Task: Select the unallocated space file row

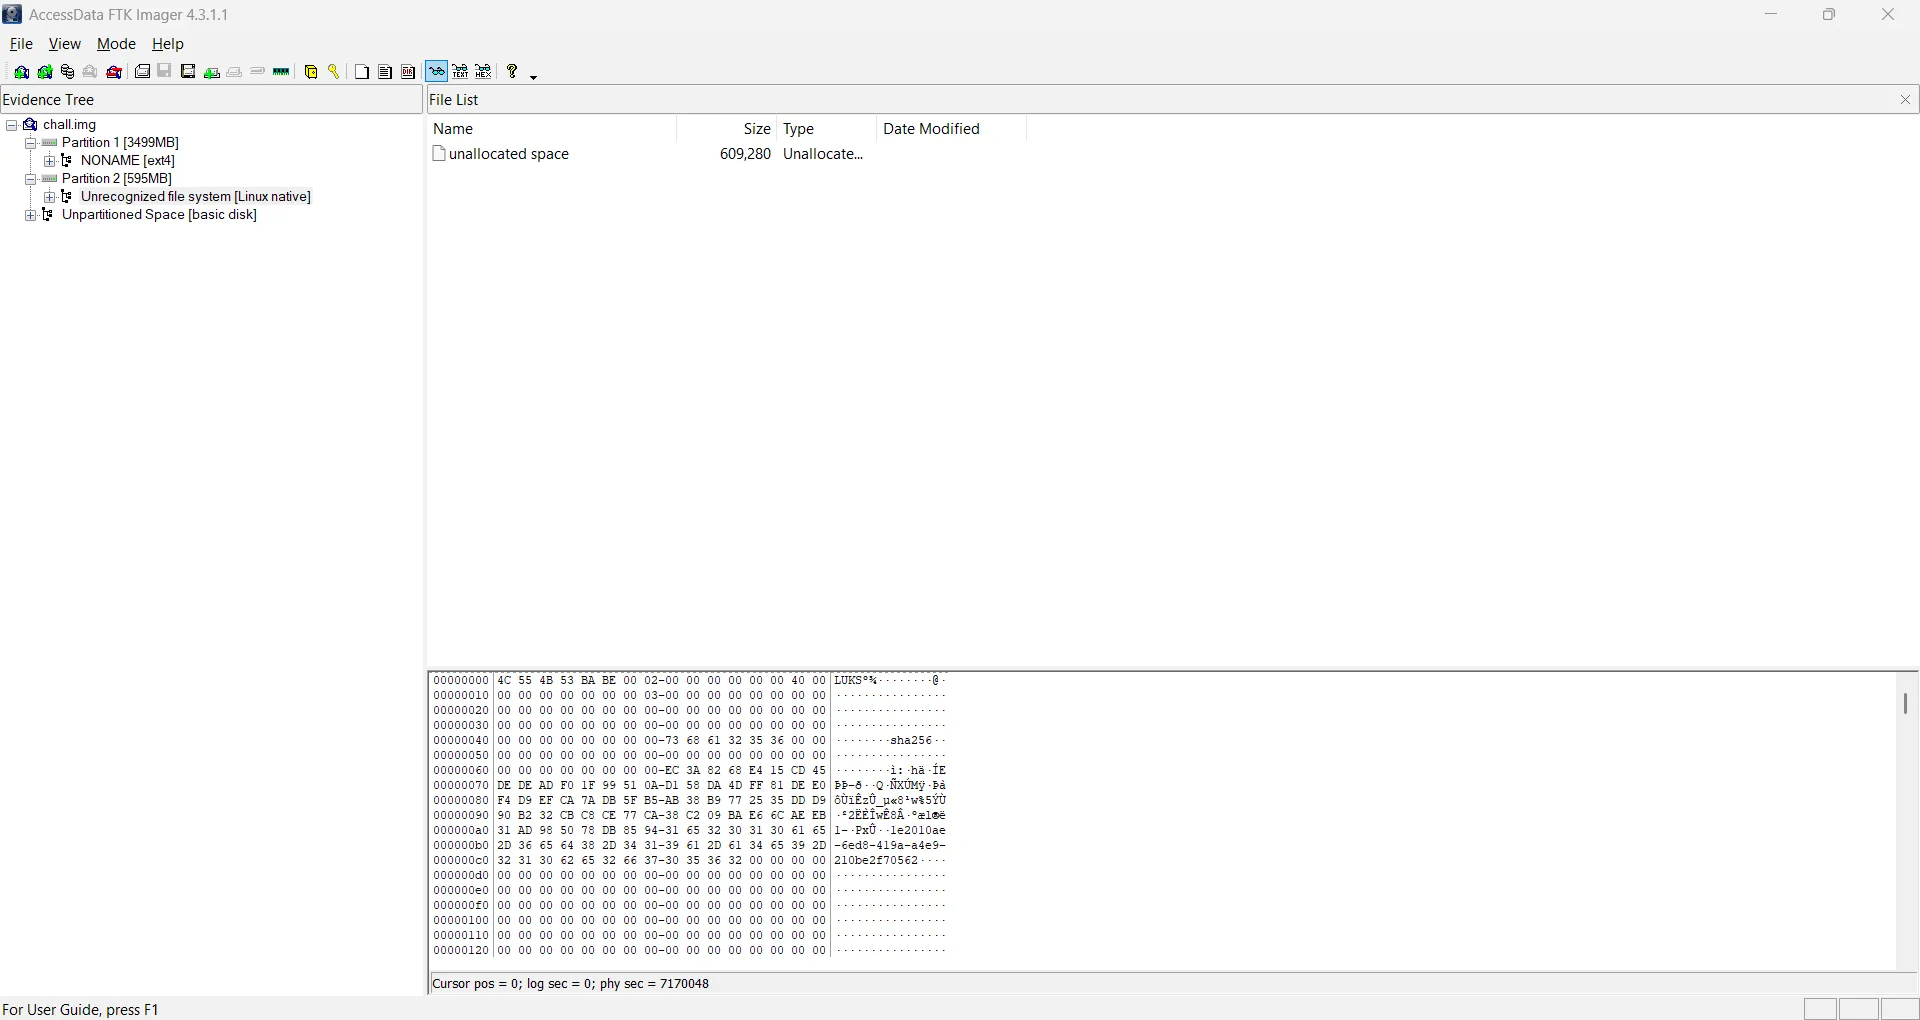Action: pyautogui.click(x=649, y=154)
